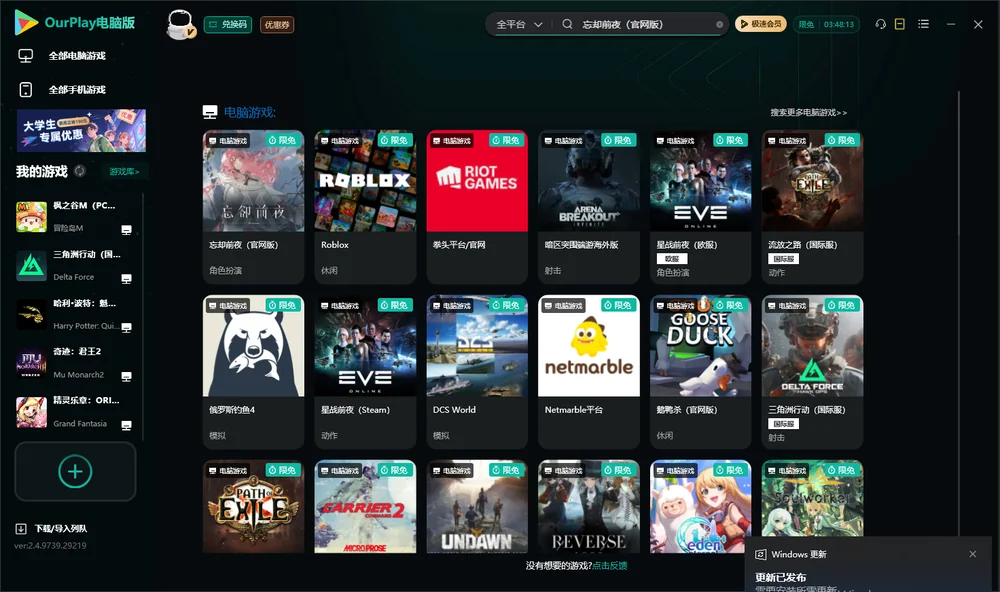Click 点击反馈 feedback link
This screenshot has width=1000, height=592.
[610, 566]
